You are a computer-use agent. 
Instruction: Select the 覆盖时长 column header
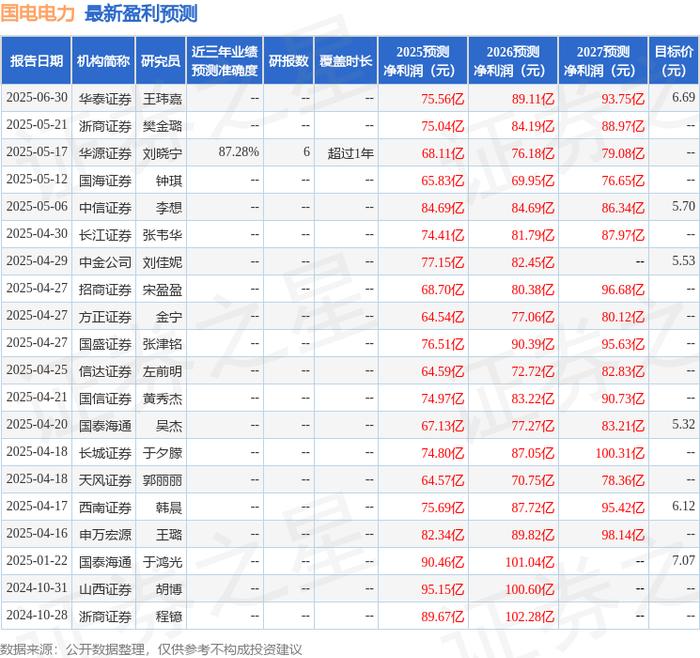tap(346, 61)
